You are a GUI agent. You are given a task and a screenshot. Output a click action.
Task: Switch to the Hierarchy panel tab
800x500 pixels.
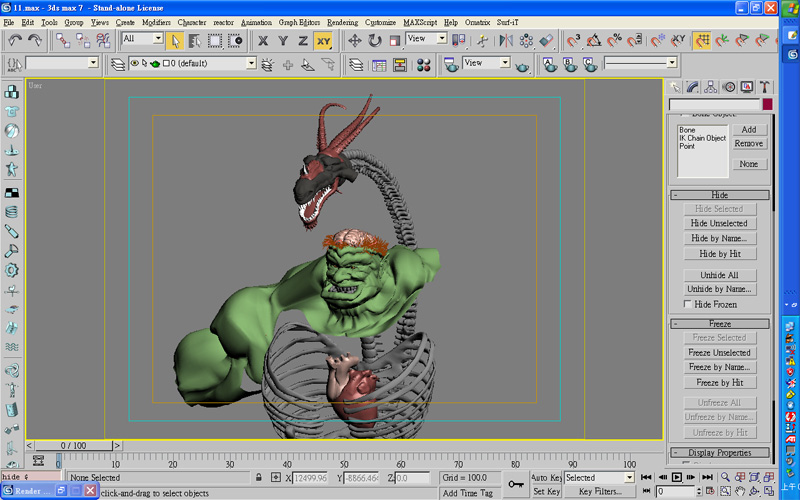[710, 87]
